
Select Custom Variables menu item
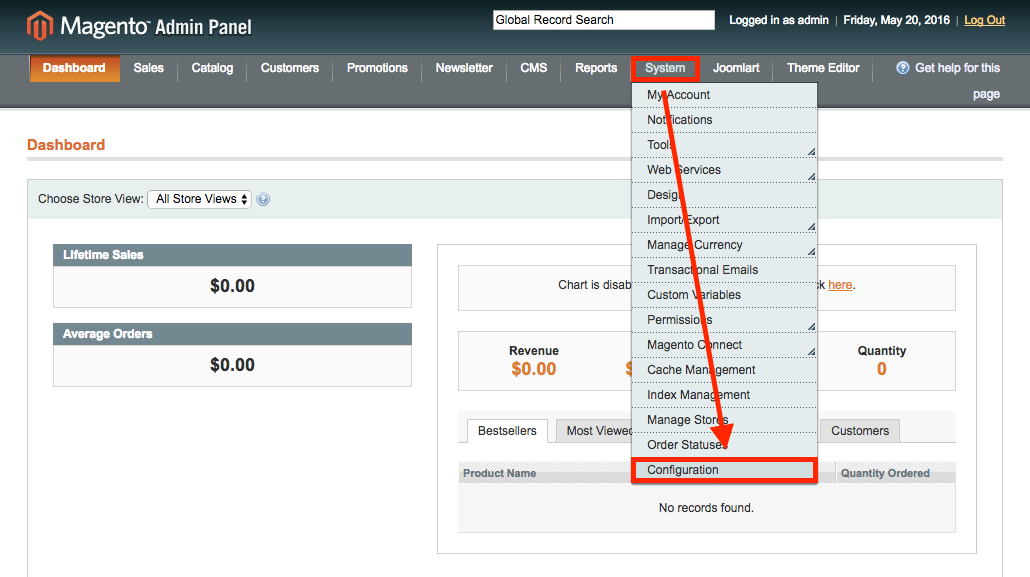coord(724,295)
